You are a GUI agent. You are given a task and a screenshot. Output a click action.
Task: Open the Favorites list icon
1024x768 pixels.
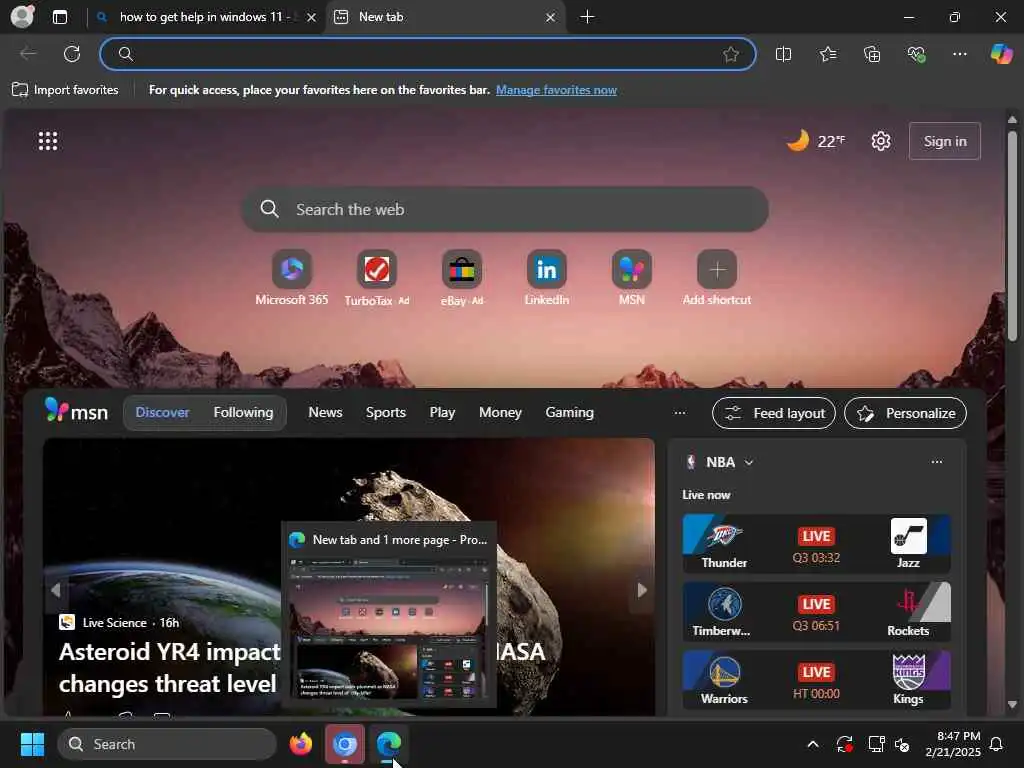tap(828, 54)
